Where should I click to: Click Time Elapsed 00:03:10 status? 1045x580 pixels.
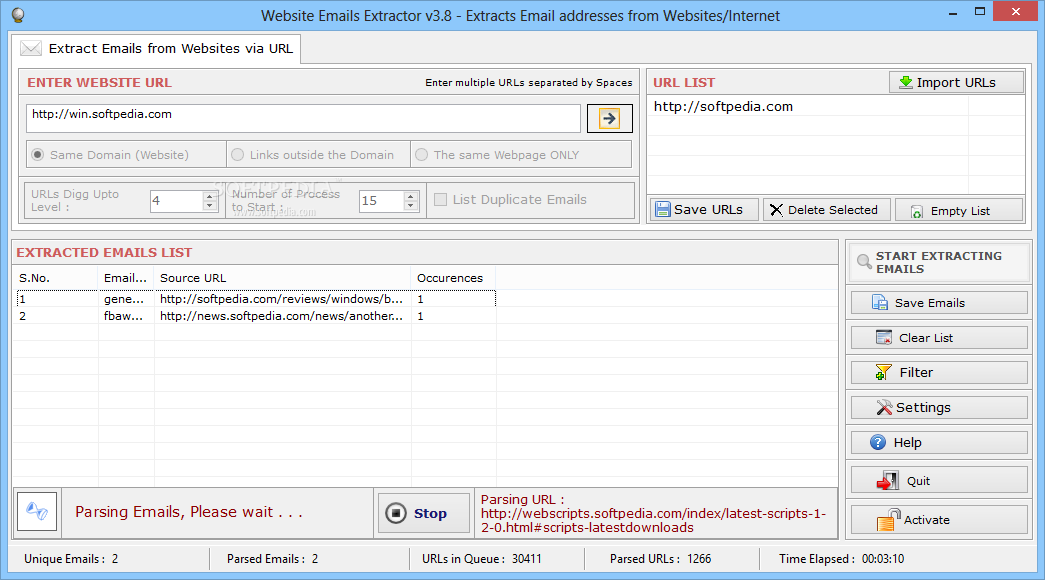[842, 559]
